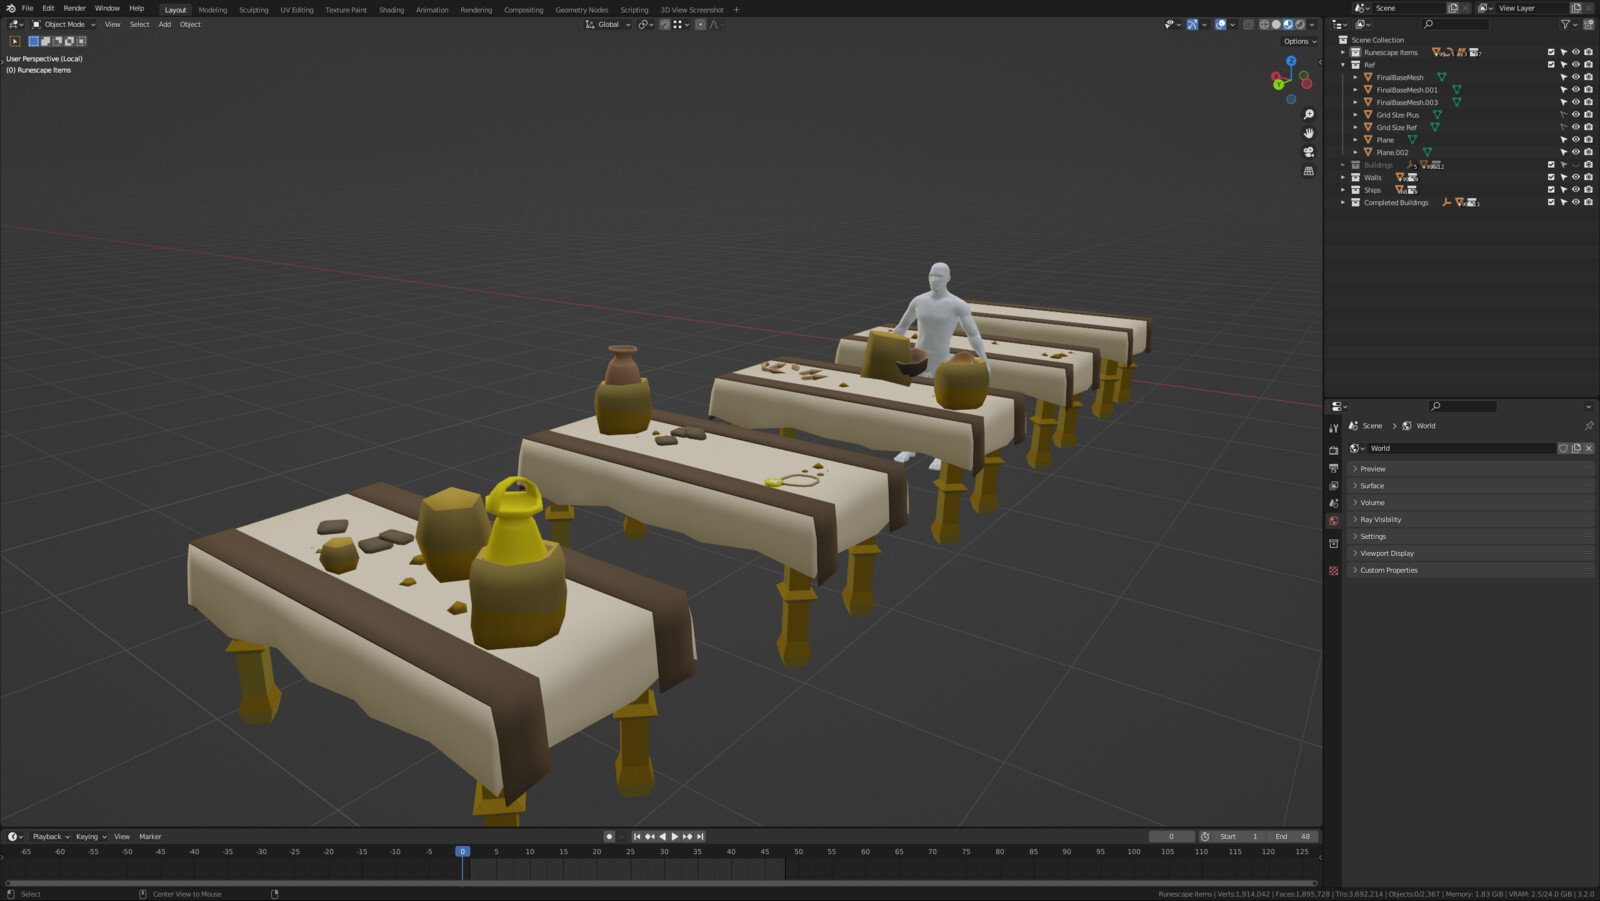
Task: Expand the Runescape Items collection
Action: pos(1343,52)
